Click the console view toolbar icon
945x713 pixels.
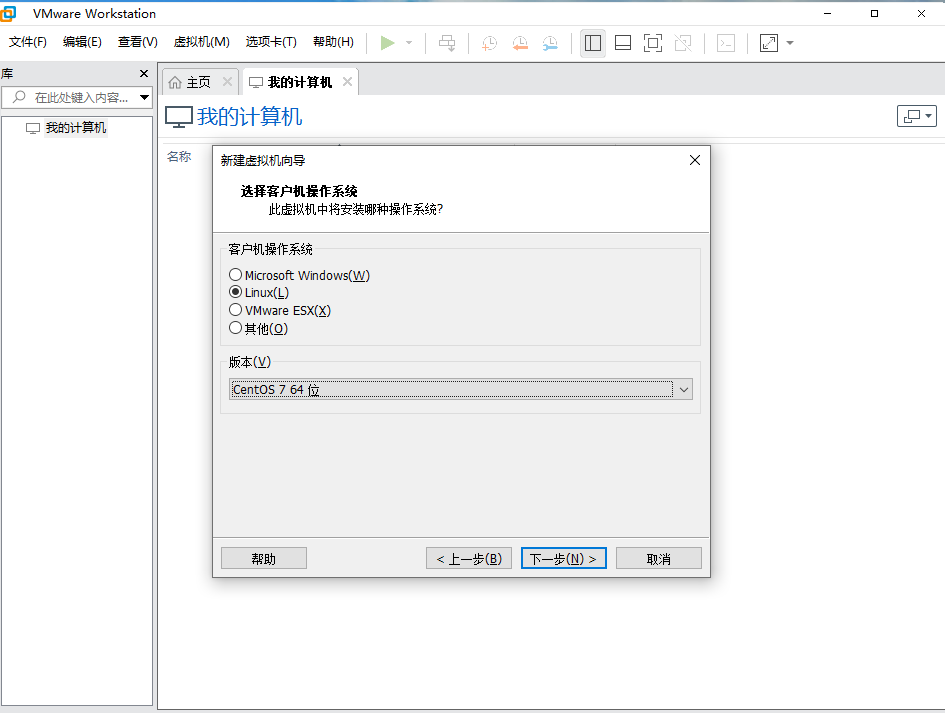726,43
